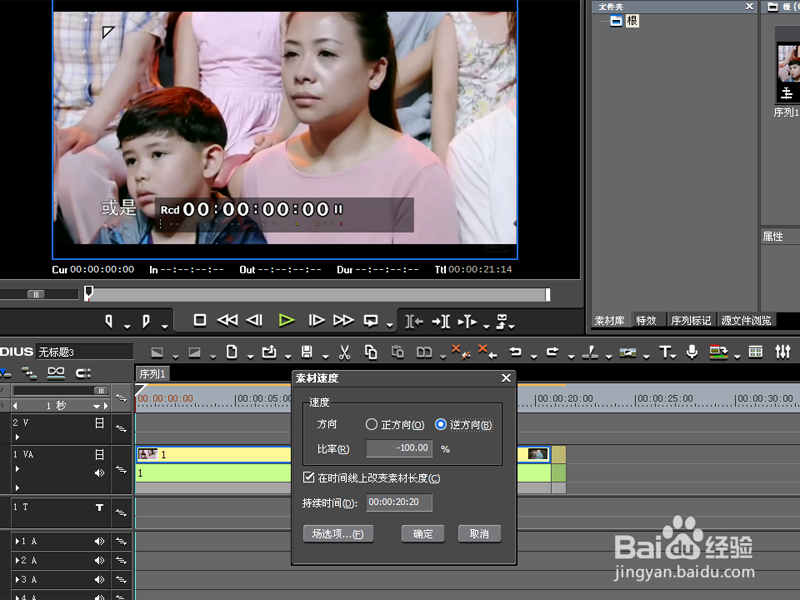
Task: Open the audio mixer sliders icon
Action: (783, 352)
